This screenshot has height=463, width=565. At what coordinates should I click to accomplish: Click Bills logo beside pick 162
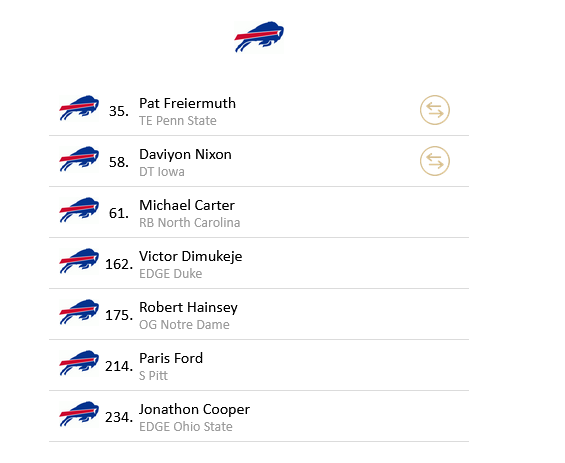[79, 261]
